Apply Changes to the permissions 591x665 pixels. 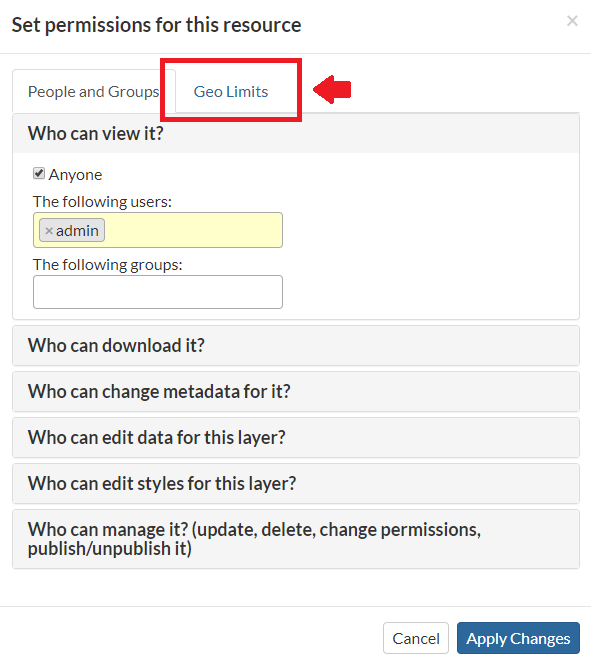(x=518, y=638)
